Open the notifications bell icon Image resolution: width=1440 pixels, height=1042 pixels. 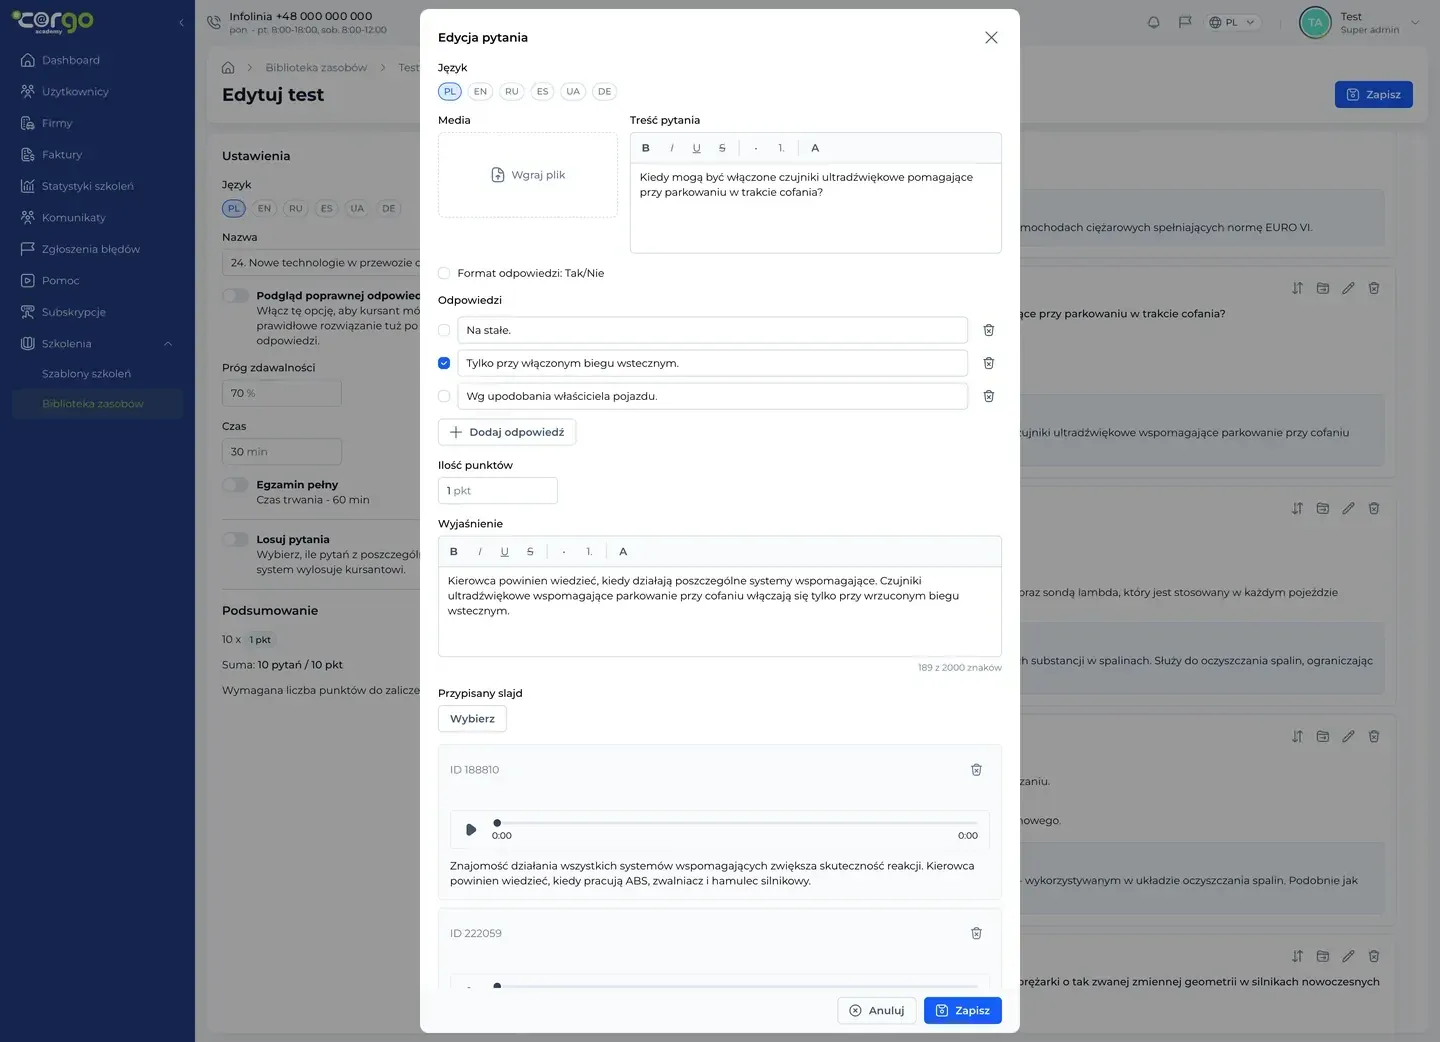point(1154,22)
